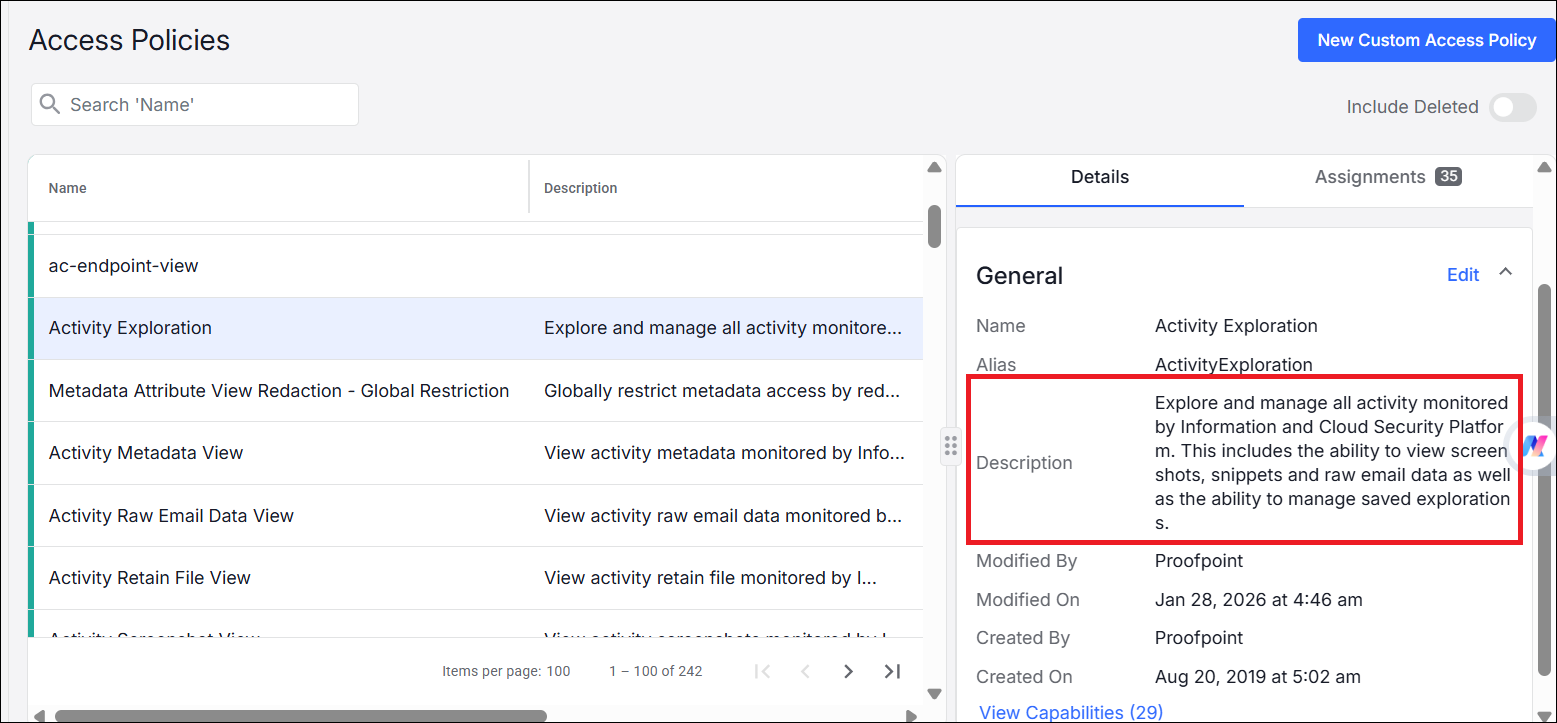This screenshot has width=1557, height=723.
Task: Click the search magnifier icon
Action: [x=50, y=105]
